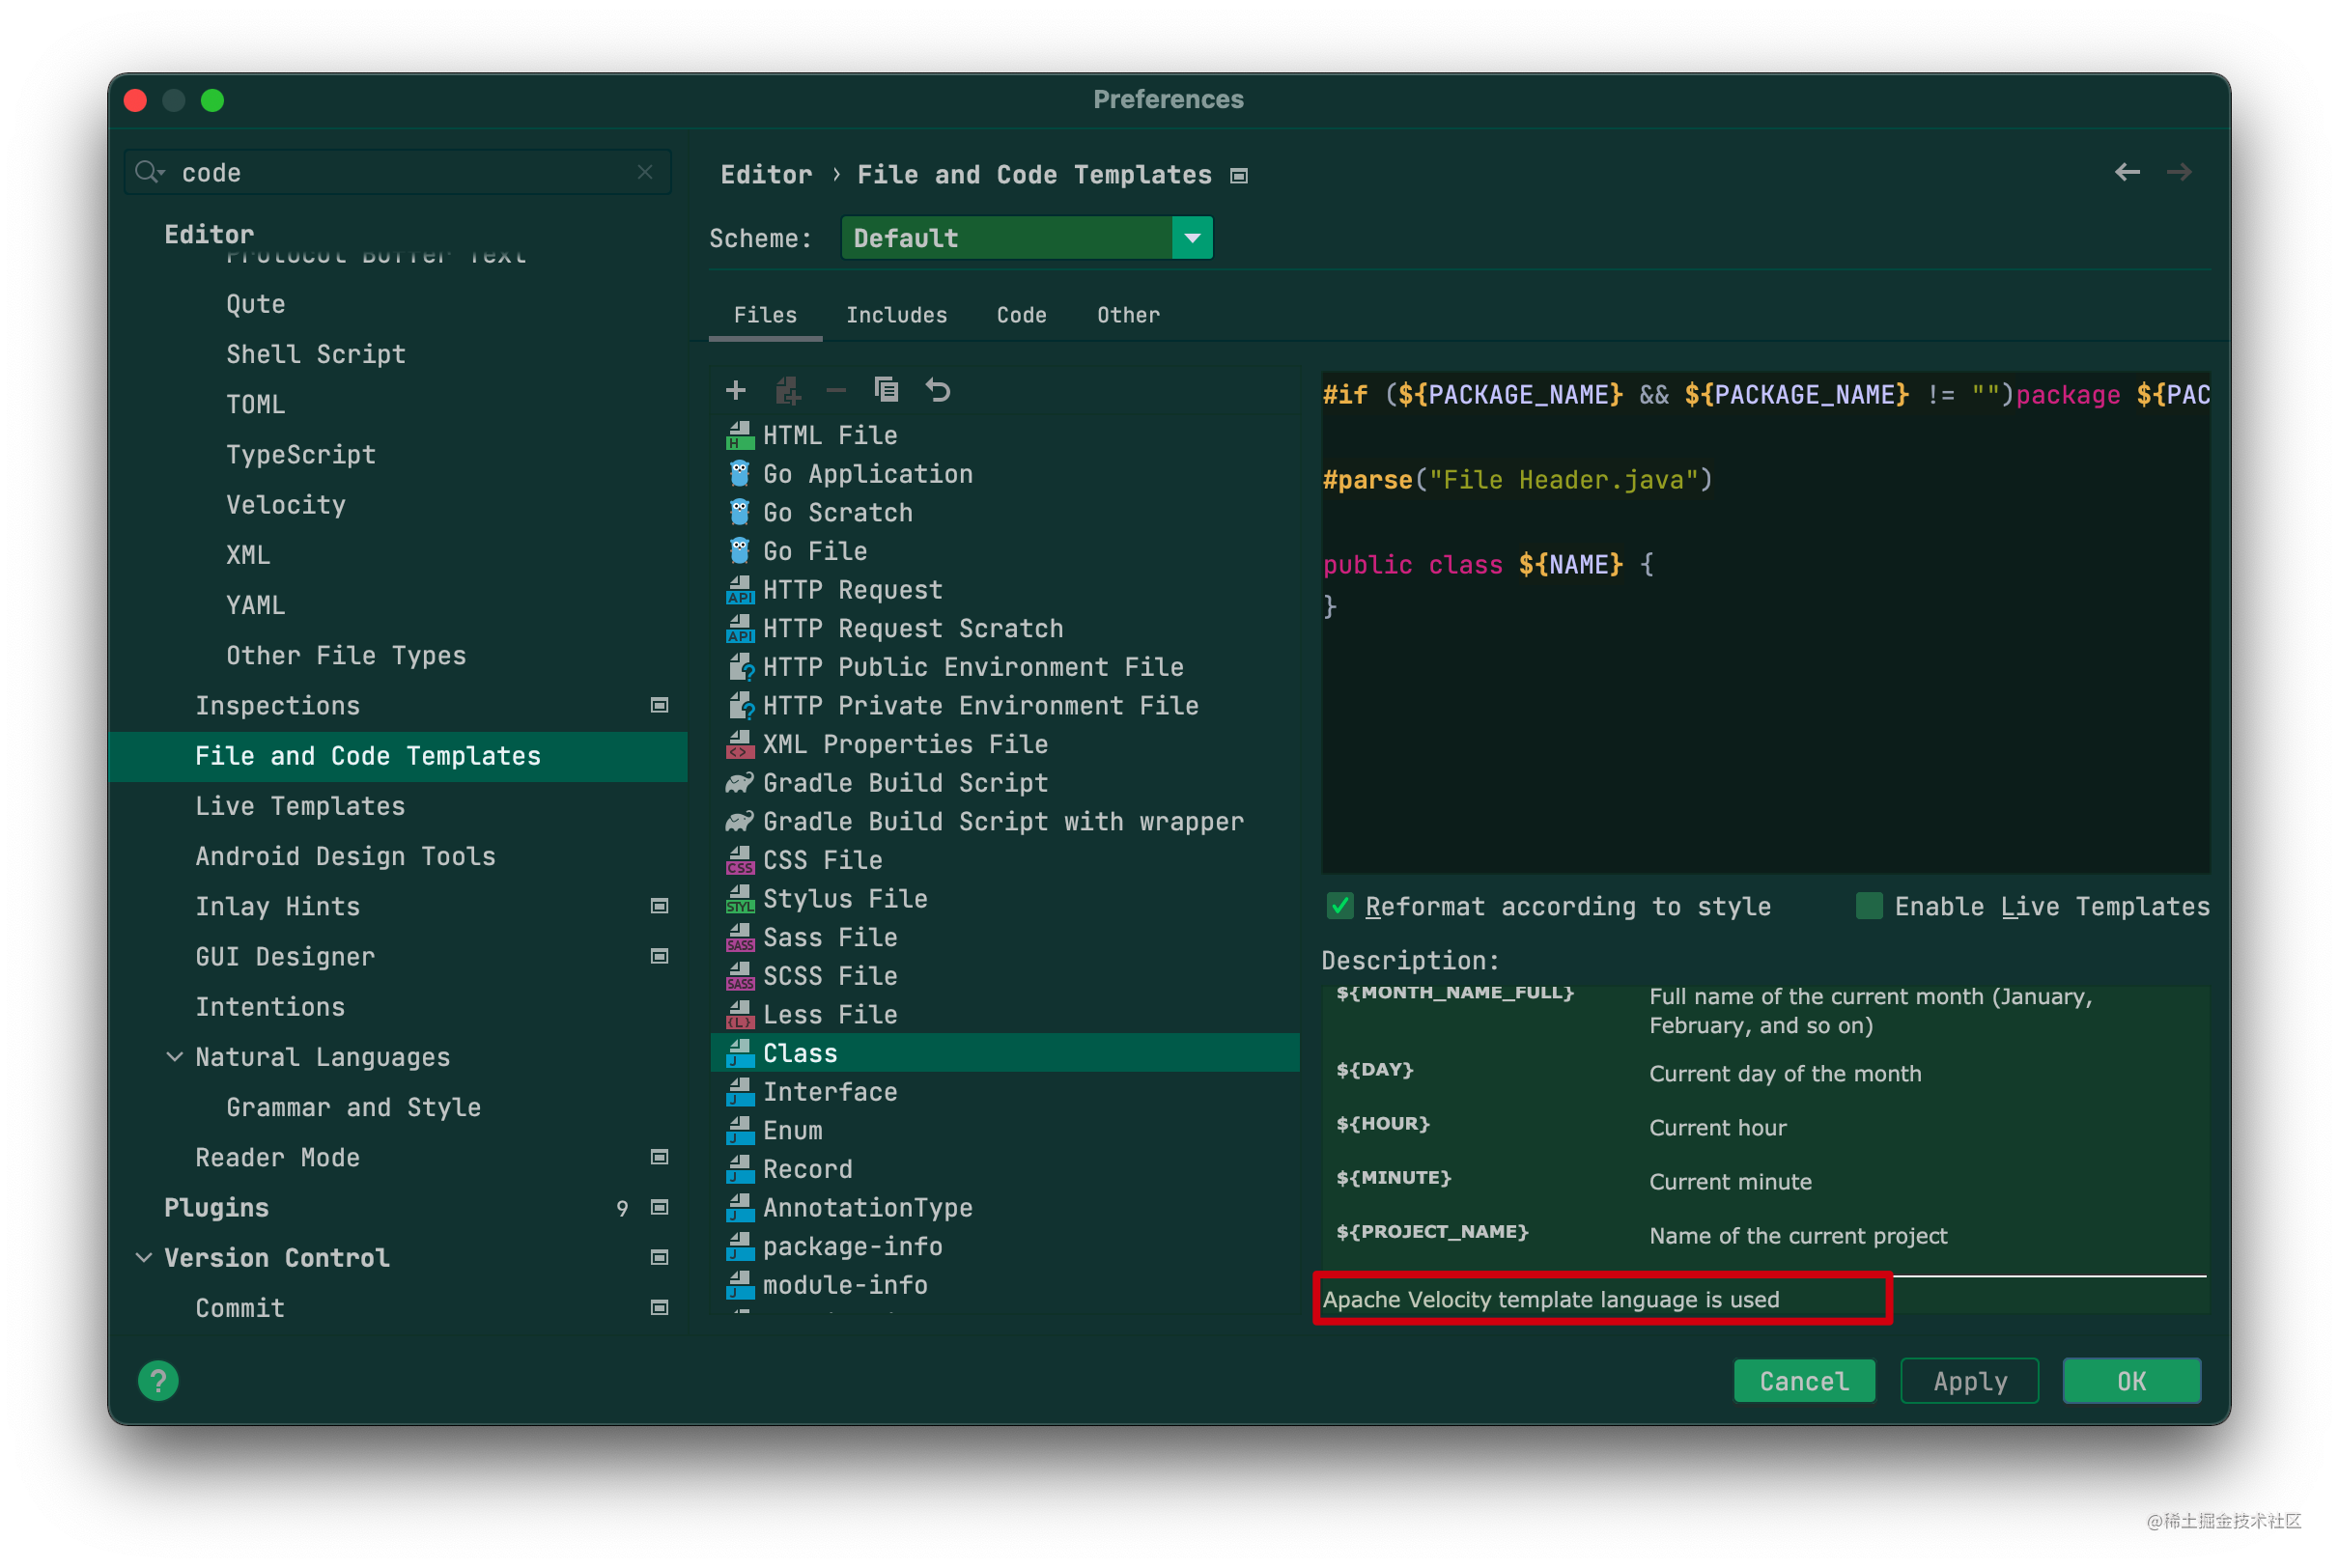Click the Apply button
This screenshot has height=1568, width=2339.
click(1969, 1381)
